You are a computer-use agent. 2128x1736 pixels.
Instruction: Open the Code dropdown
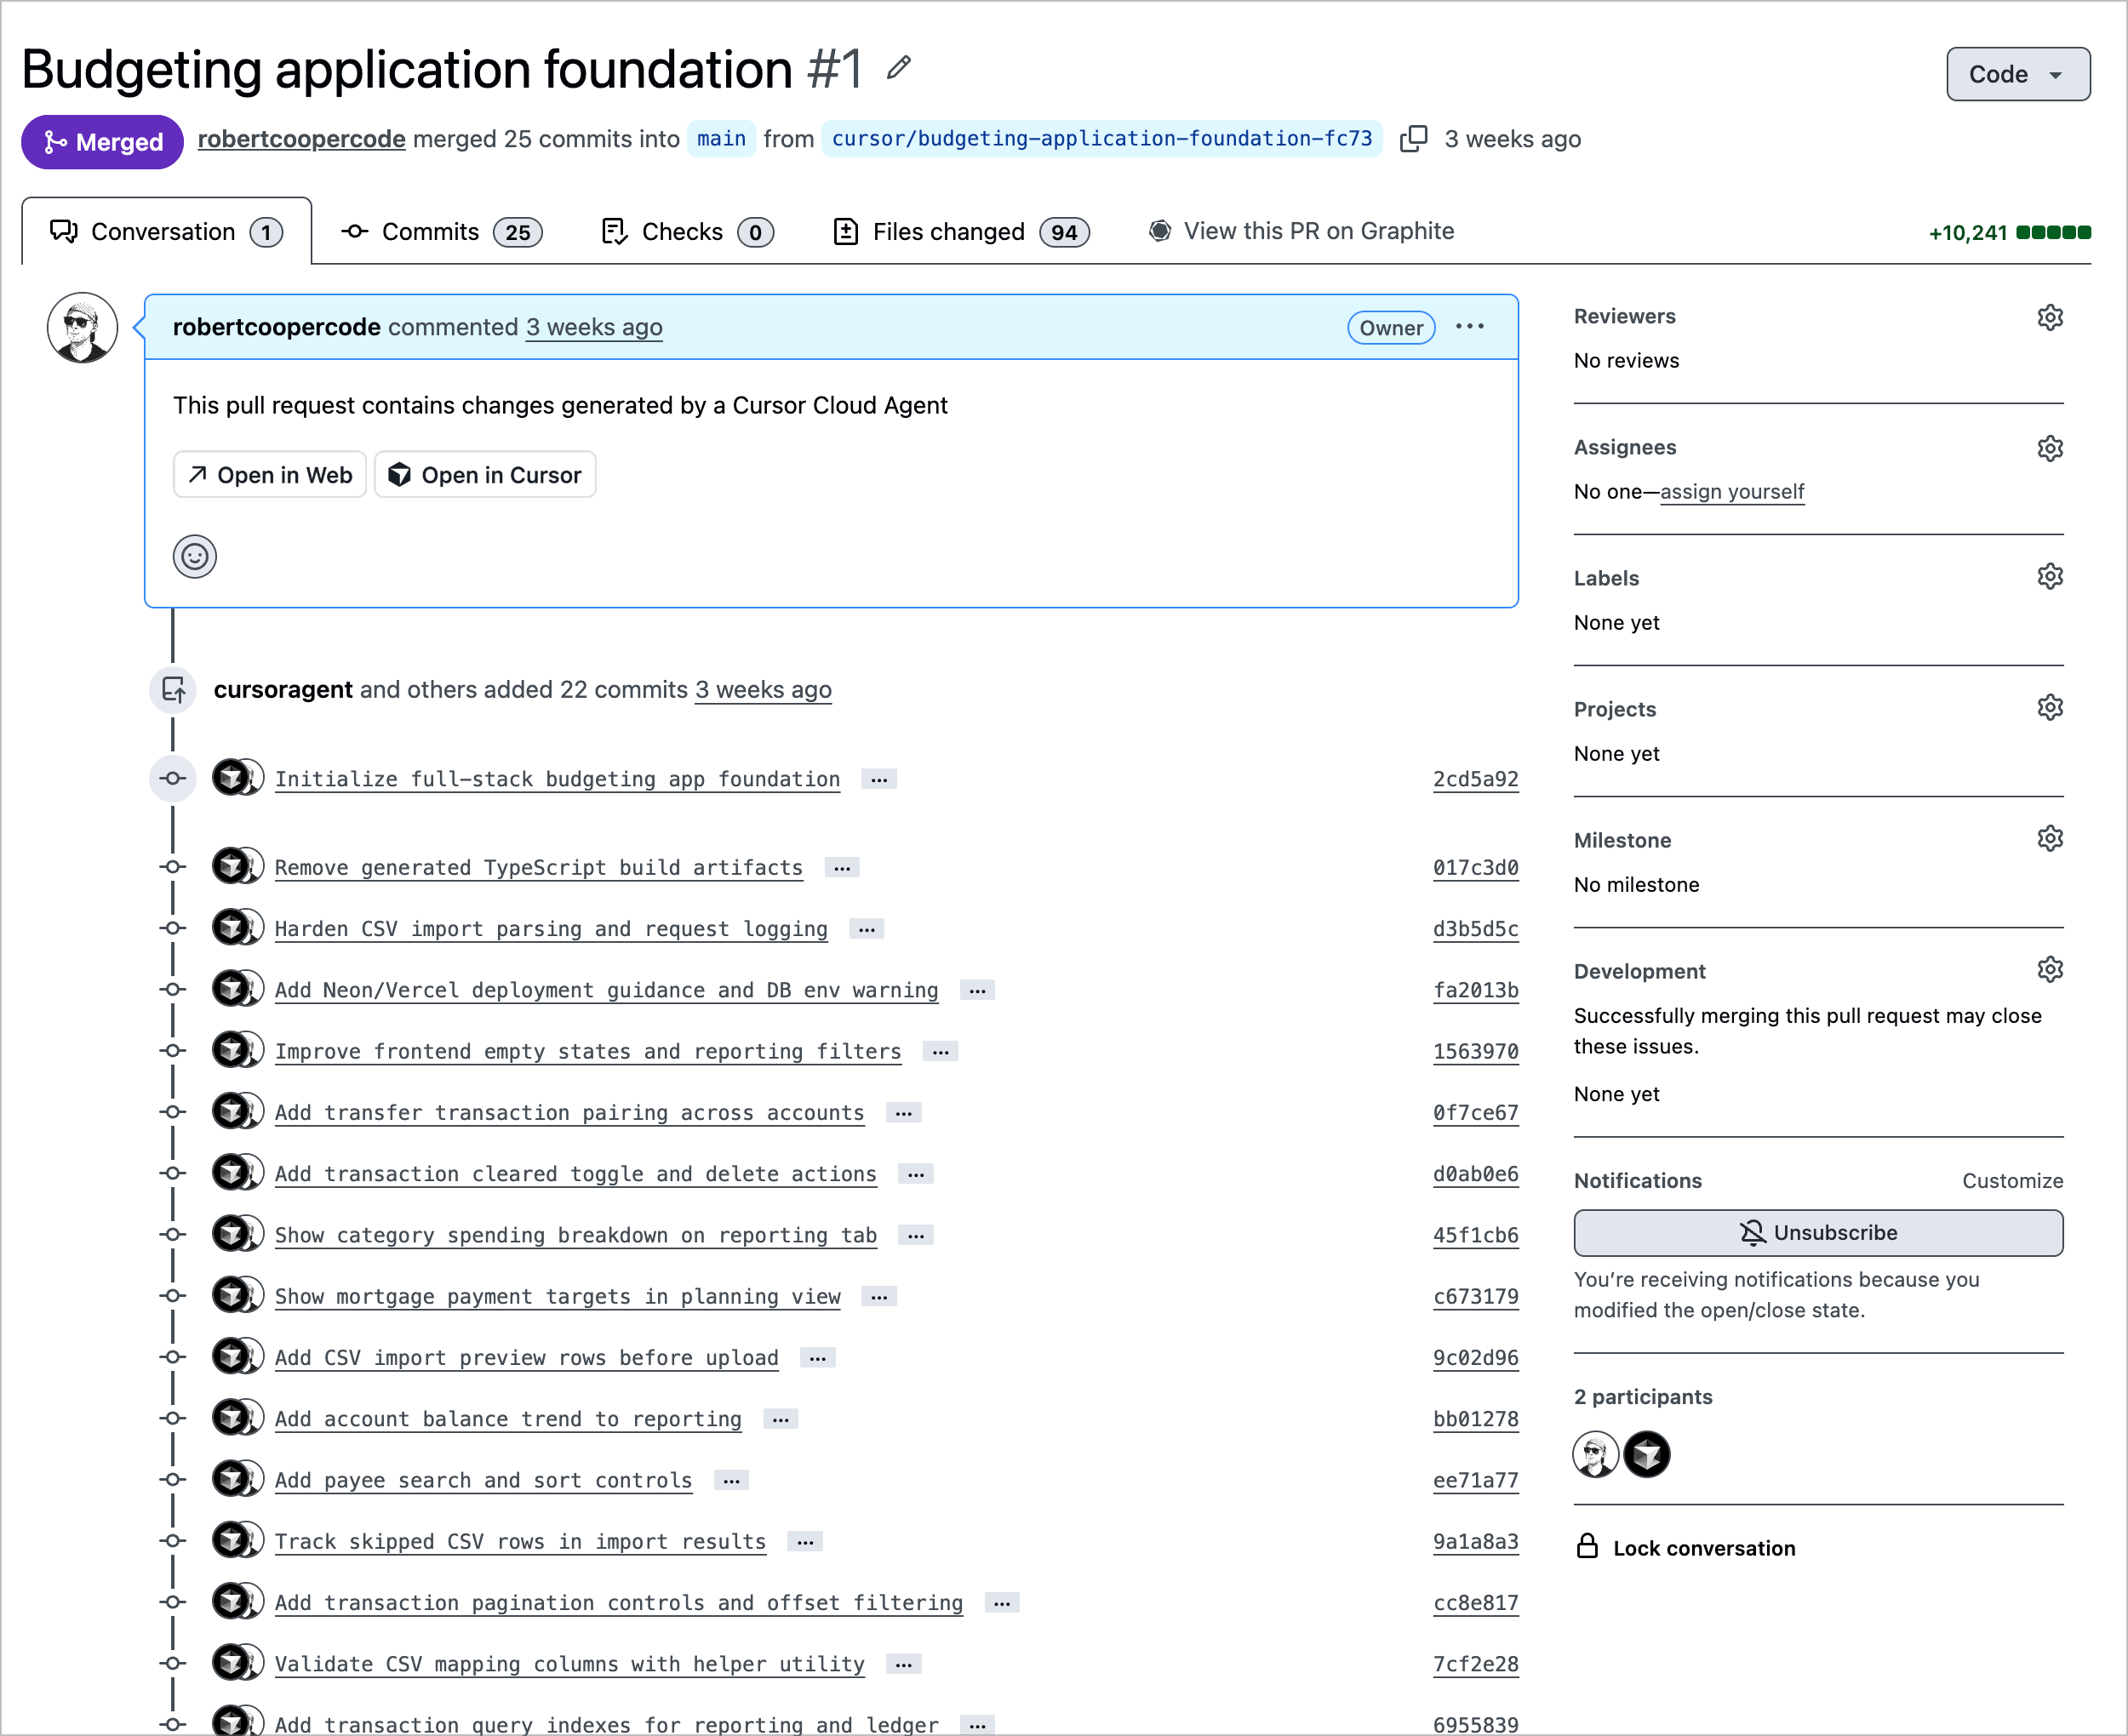[x=2017, y=74]
